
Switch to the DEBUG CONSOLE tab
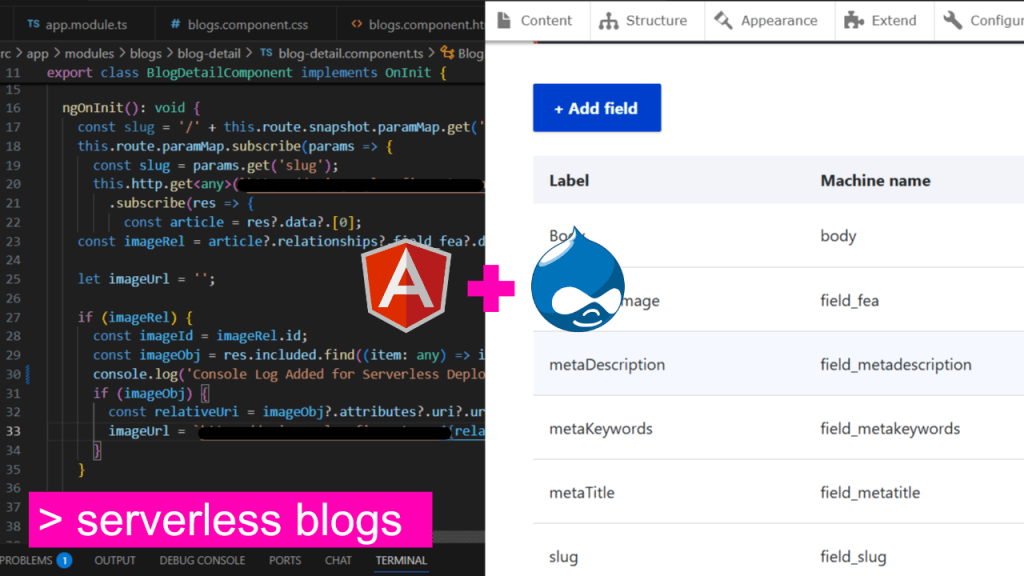[202, 561]
